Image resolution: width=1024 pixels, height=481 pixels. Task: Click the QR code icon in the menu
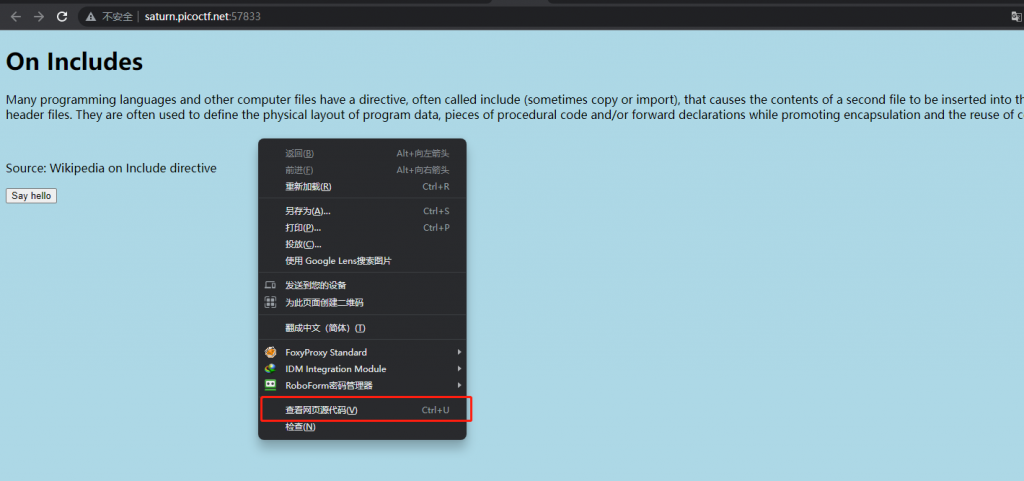[270, 302]
